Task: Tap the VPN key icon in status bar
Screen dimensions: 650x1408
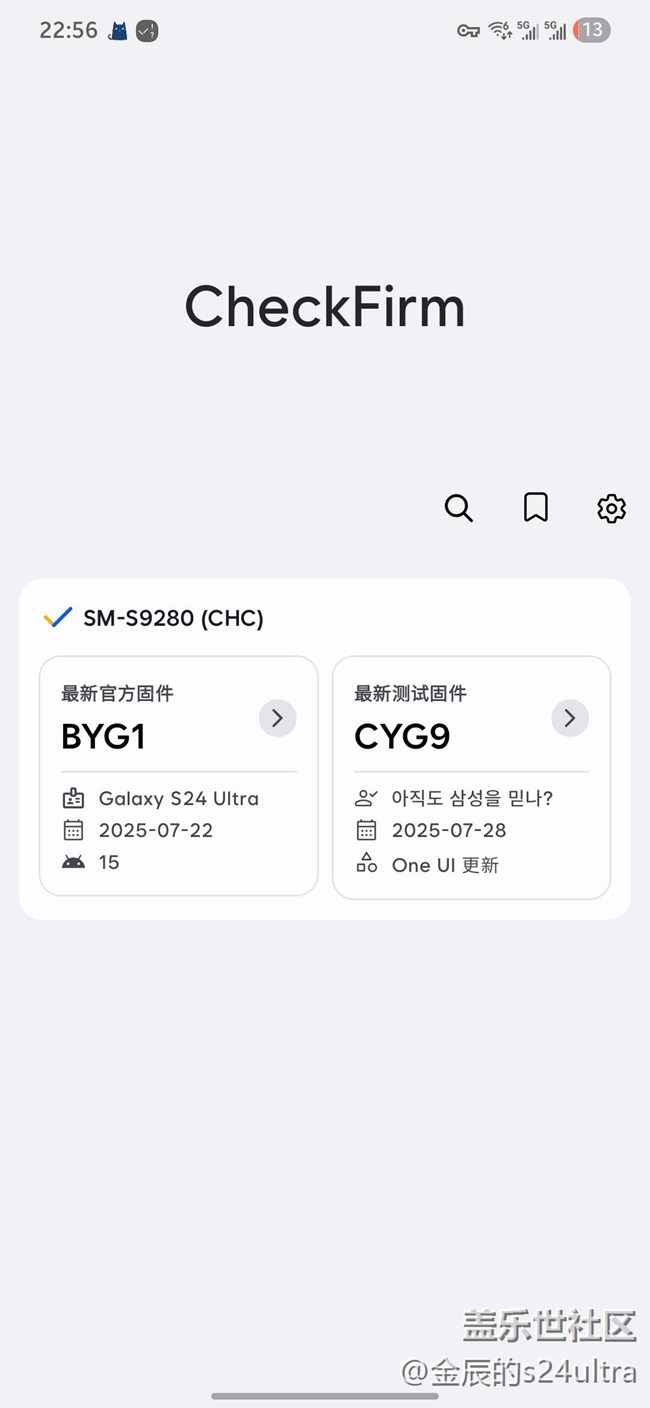Action: 468,31
